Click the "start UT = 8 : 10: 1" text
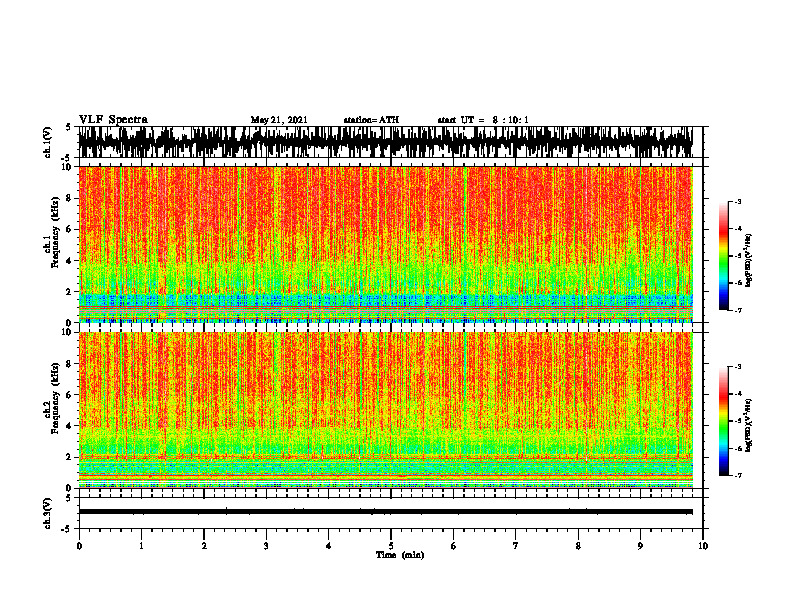This screenshot has height=612, width=792. tap(483, 120)
